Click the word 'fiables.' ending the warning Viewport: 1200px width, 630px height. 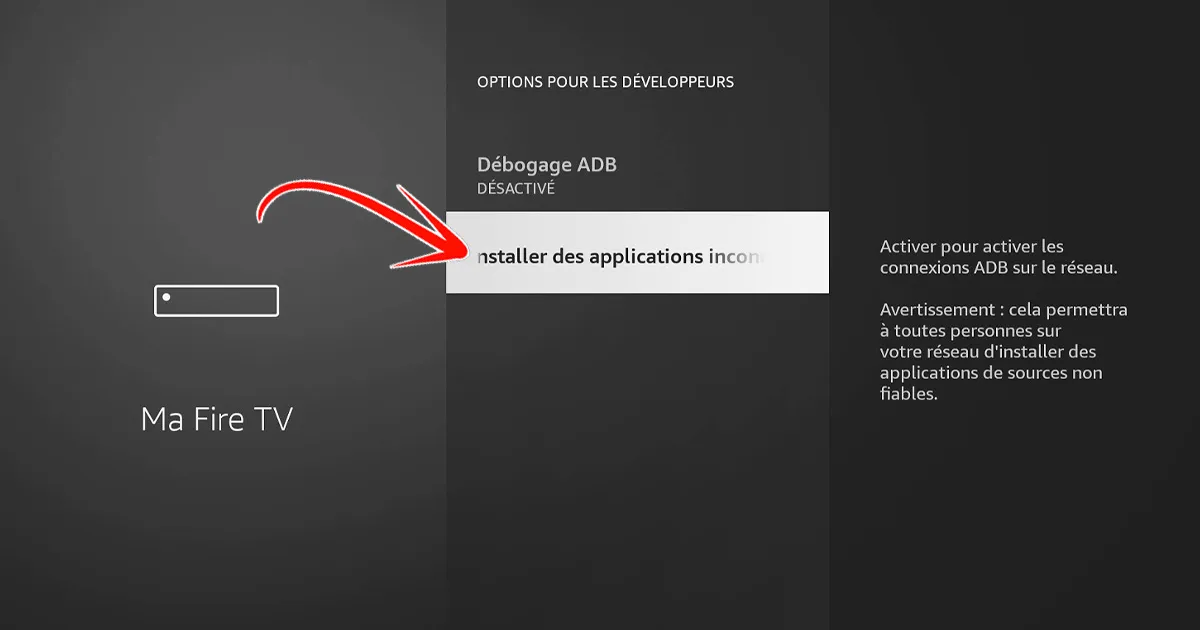[x=908, y=394]
